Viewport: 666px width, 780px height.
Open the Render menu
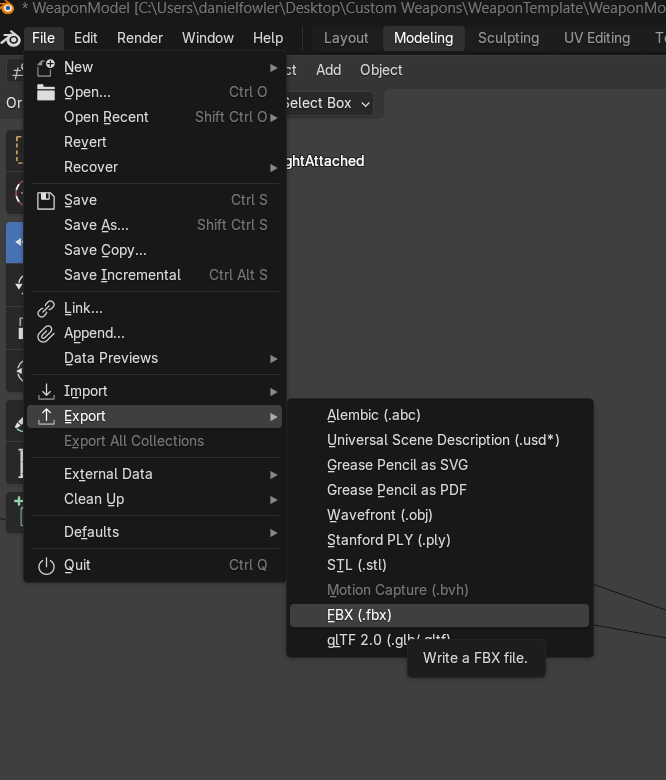point(140,38)
